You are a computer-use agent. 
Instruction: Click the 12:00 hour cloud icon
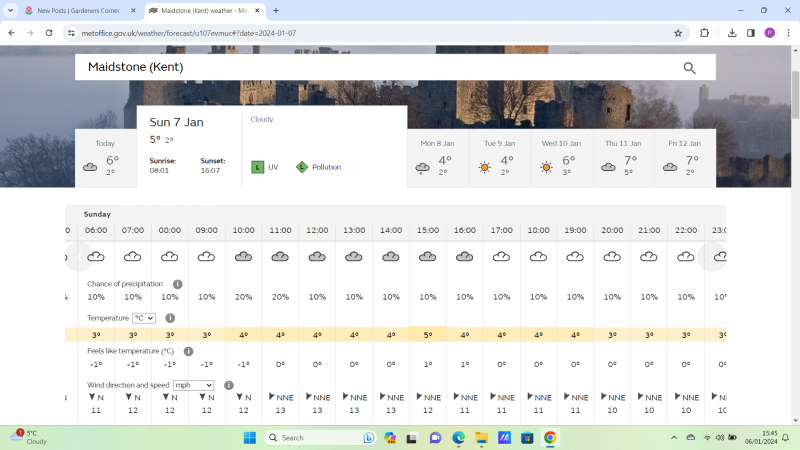[x=317, y=257]
